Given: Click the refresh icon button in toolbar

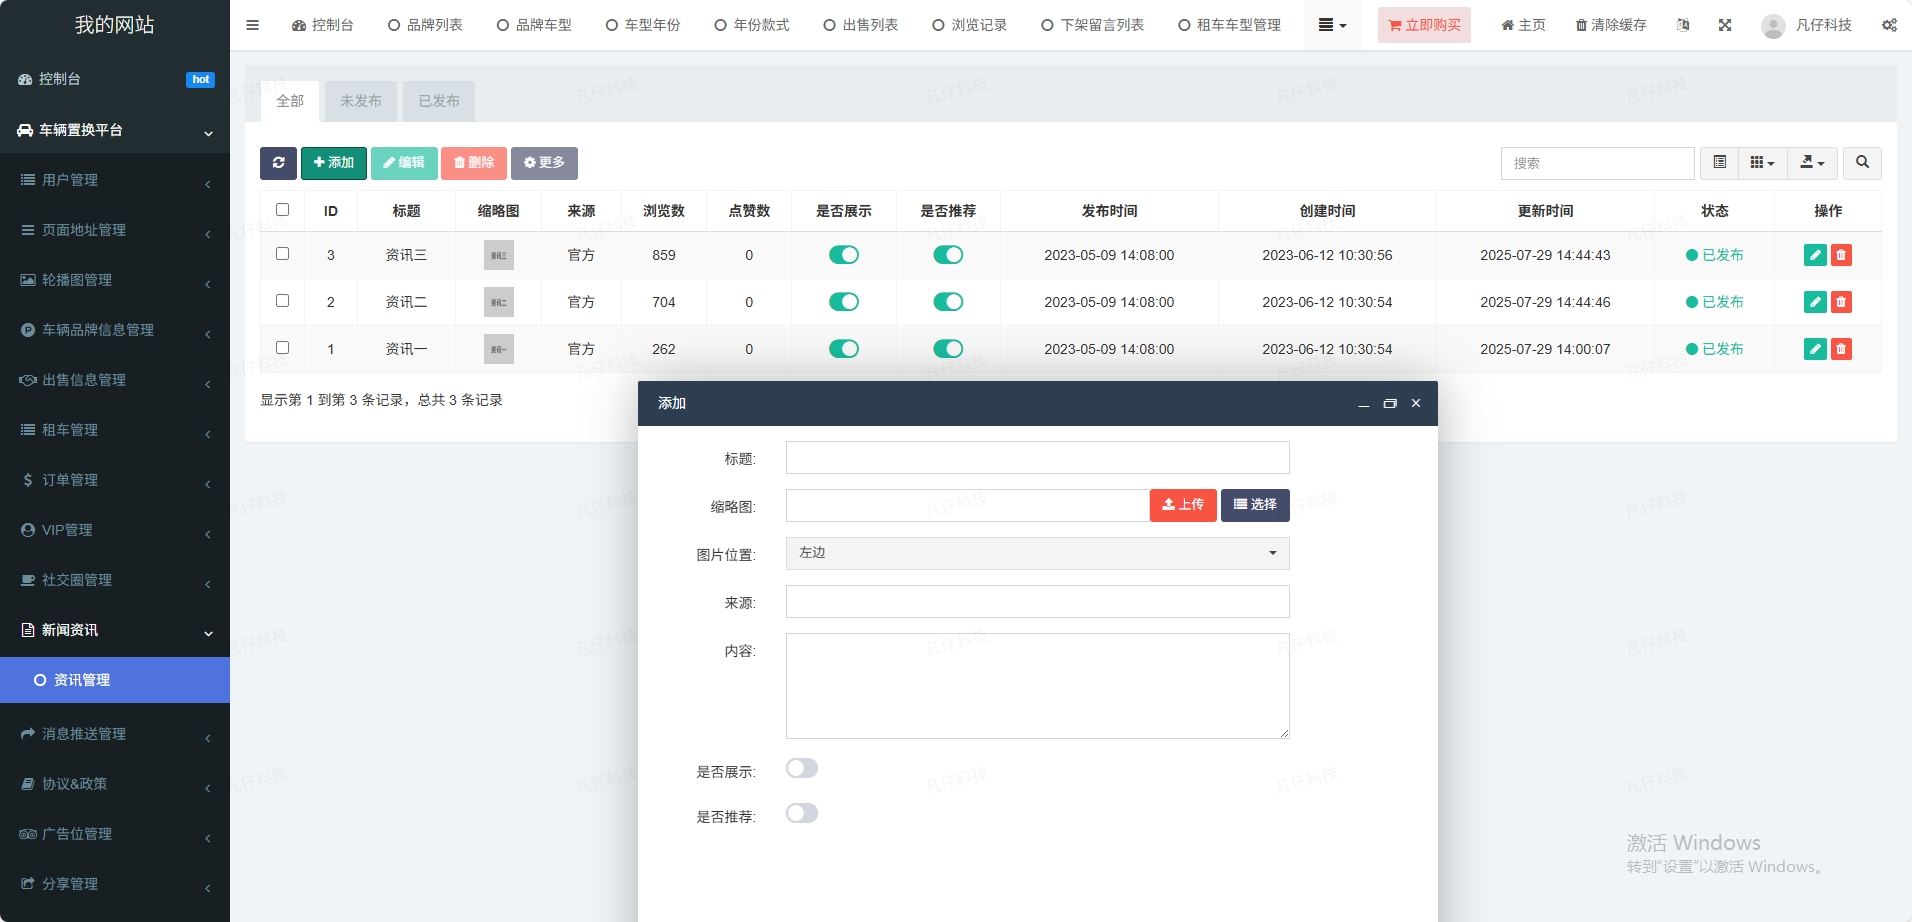Looking at the screenshot, I should (x=278, y=163).
